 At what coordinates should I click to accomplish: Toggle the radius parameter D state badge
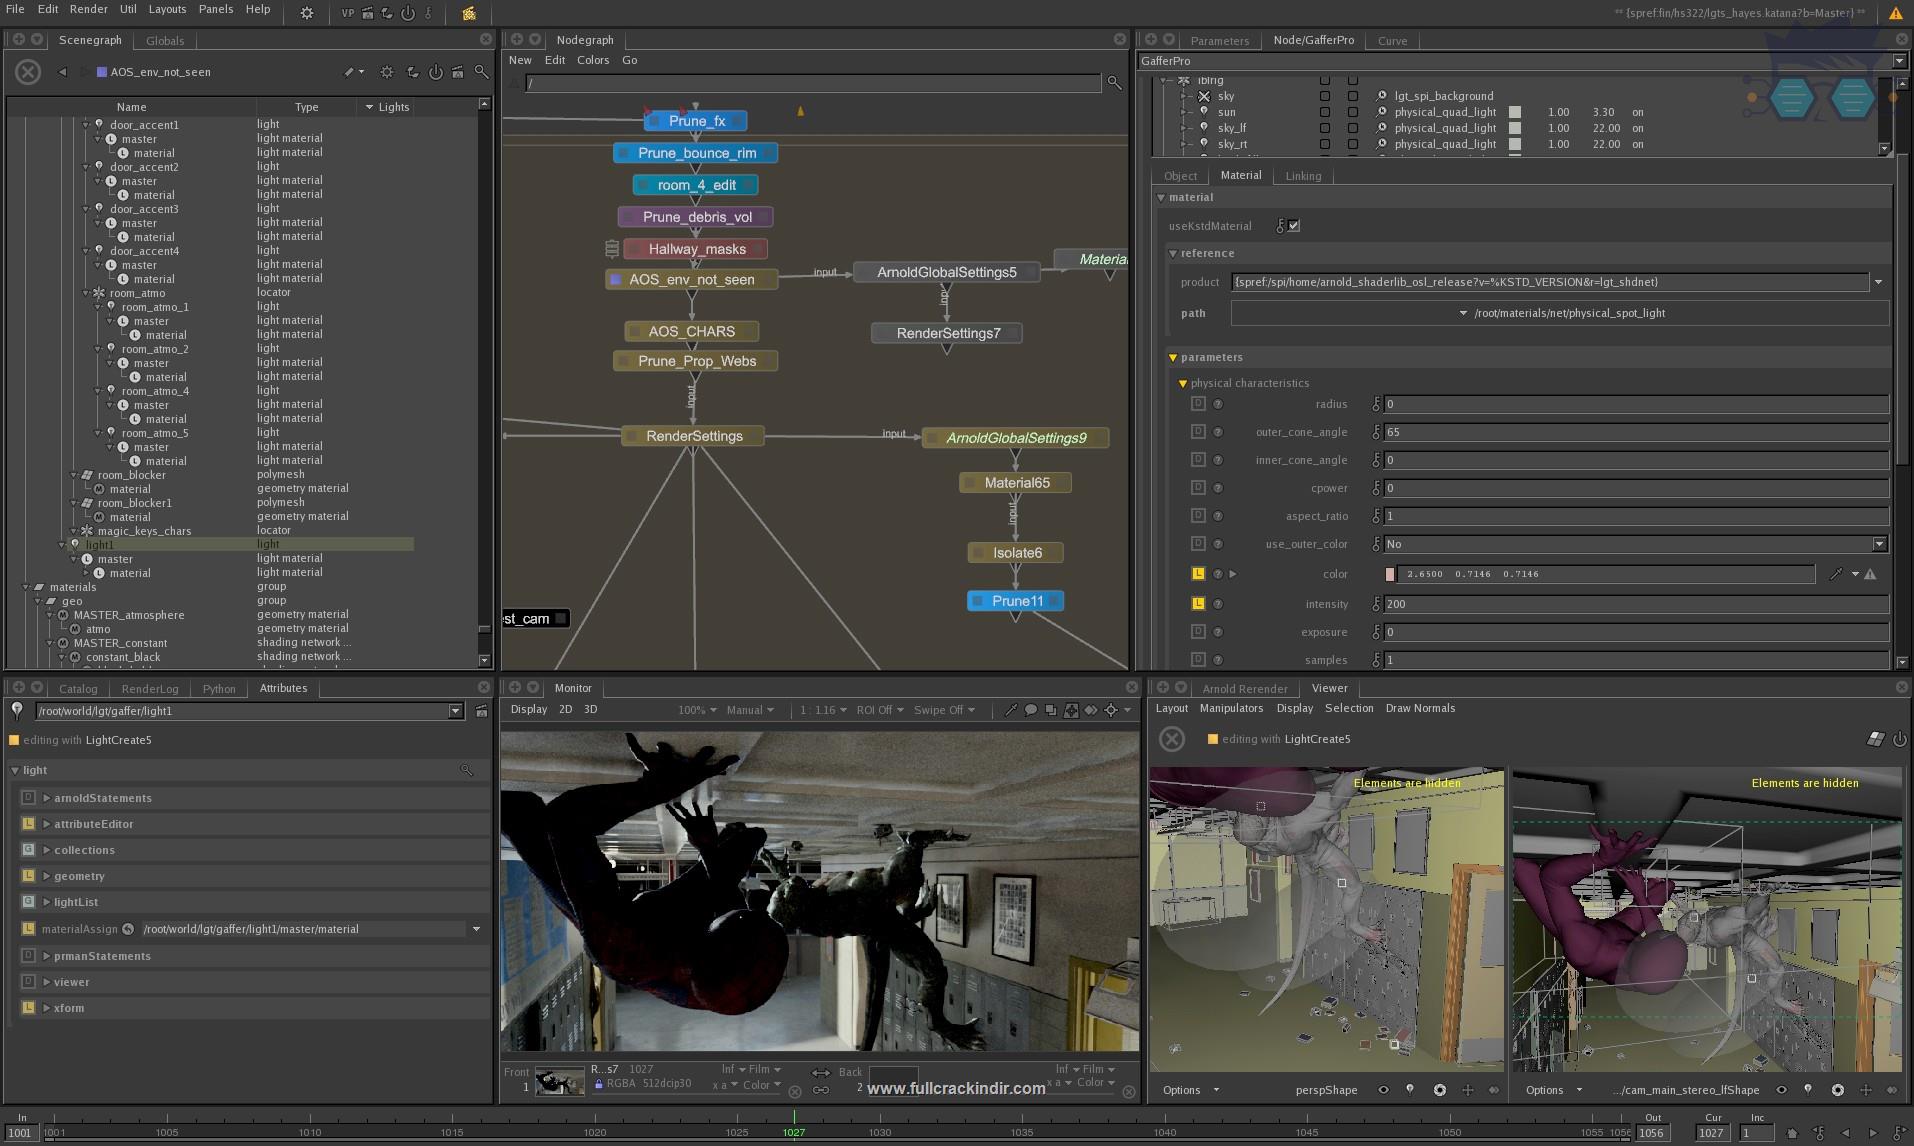[x=1198, y=404]
